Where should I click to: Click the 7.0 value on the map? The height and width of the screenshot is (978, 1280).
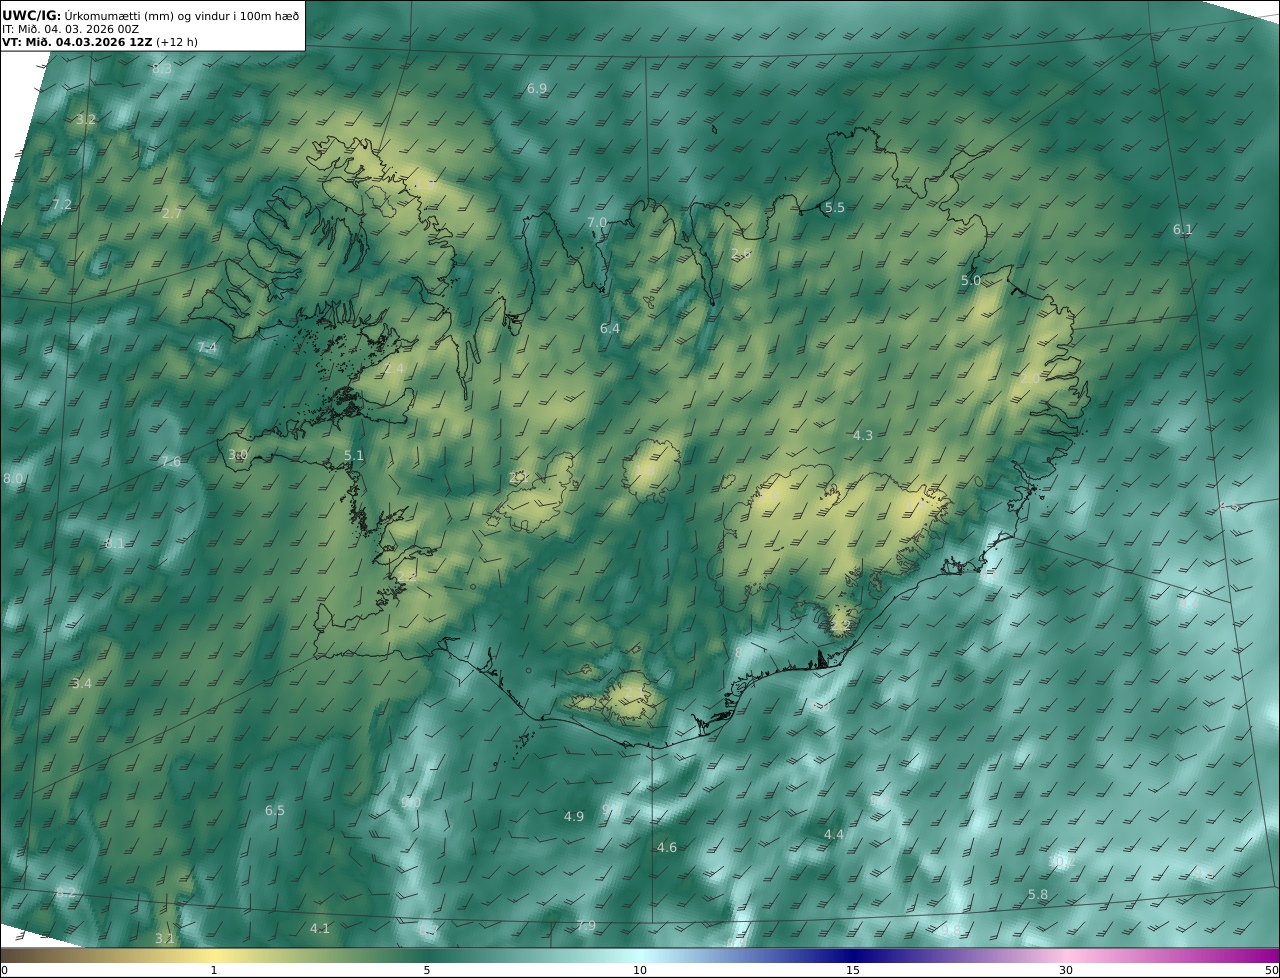click(597, 222)
